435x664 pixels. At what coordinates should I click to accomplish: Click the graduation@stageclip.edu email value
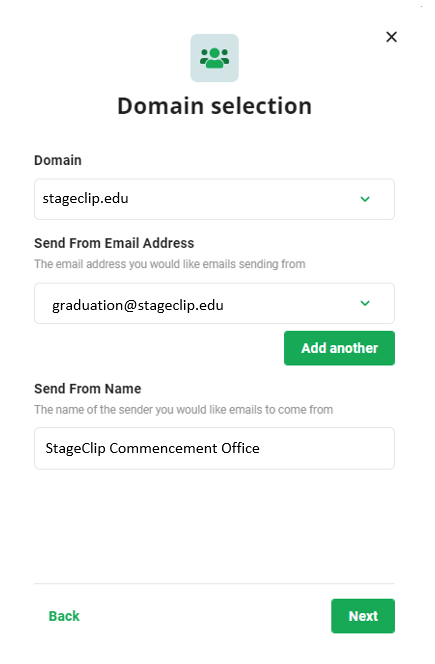tap(138, 305)
